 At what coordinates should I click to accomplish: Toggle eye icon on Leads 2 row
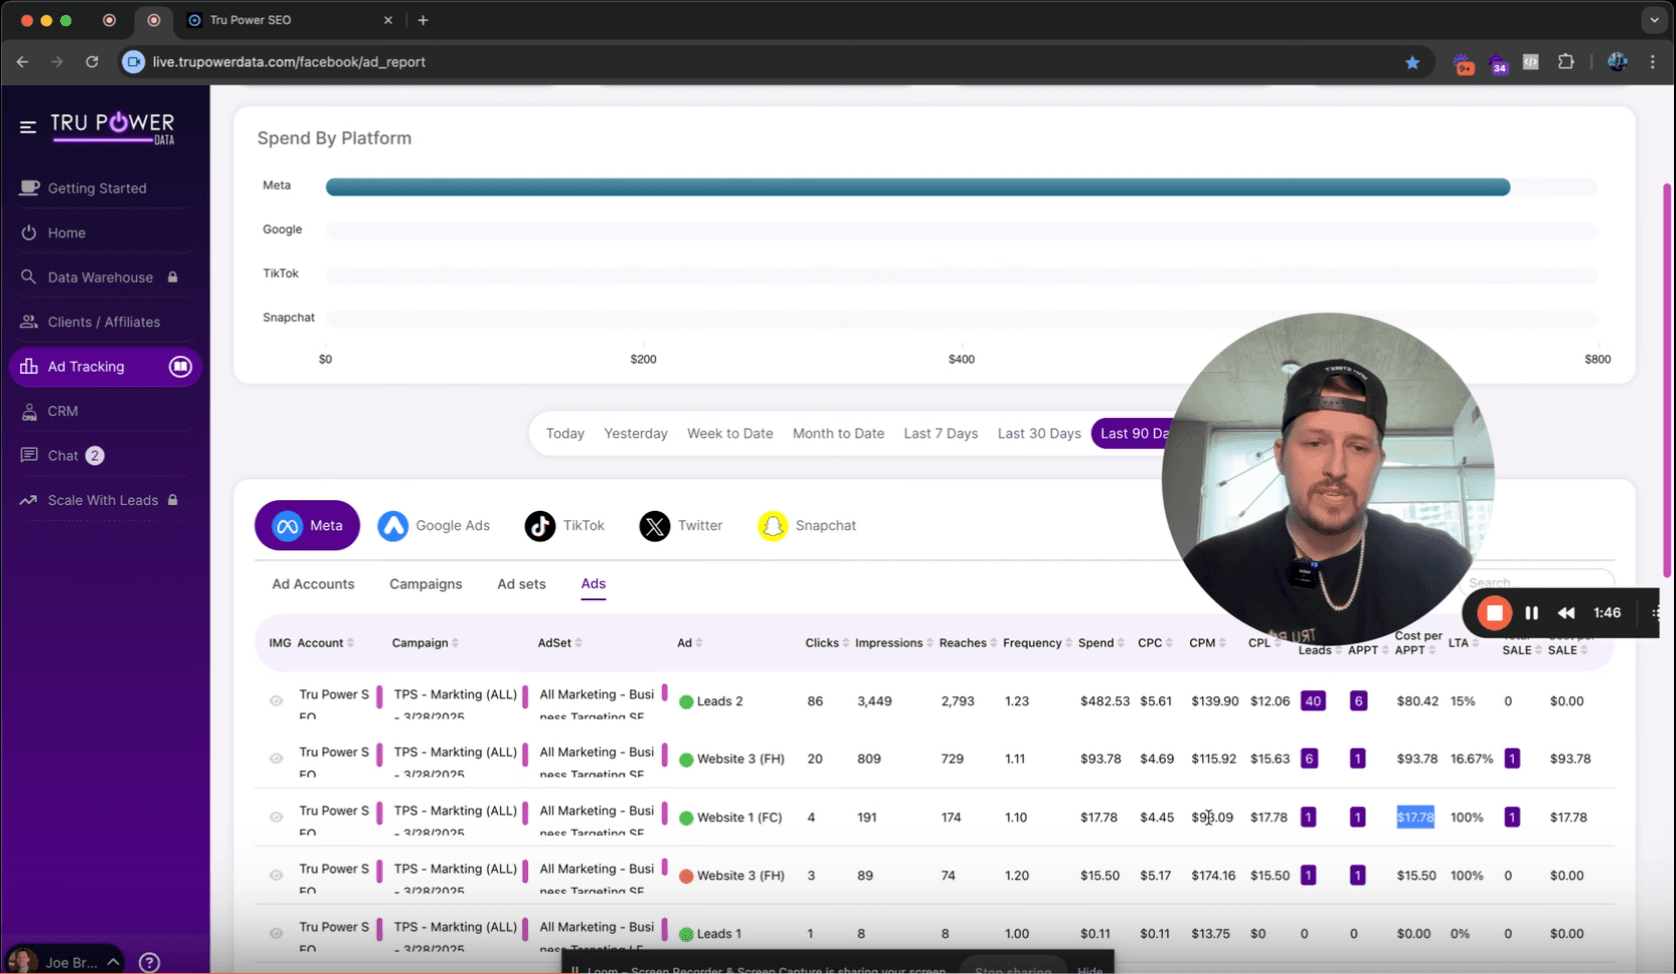pyautogui.click(x=276, y=701)
